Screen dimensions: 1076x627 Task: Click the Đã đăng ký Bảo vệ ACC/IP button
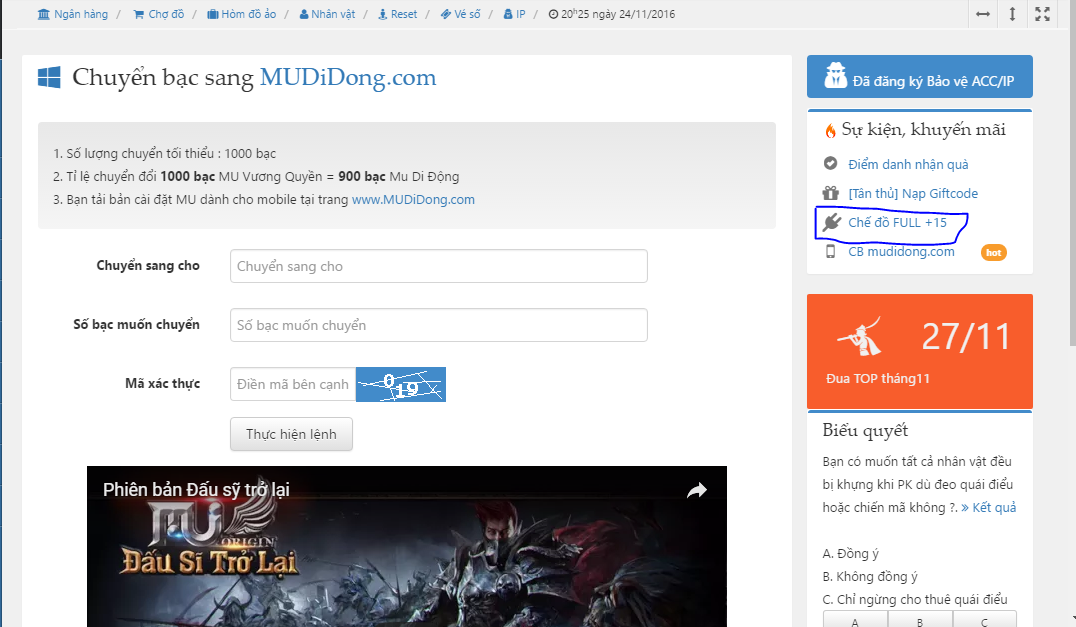click(919, 77)
